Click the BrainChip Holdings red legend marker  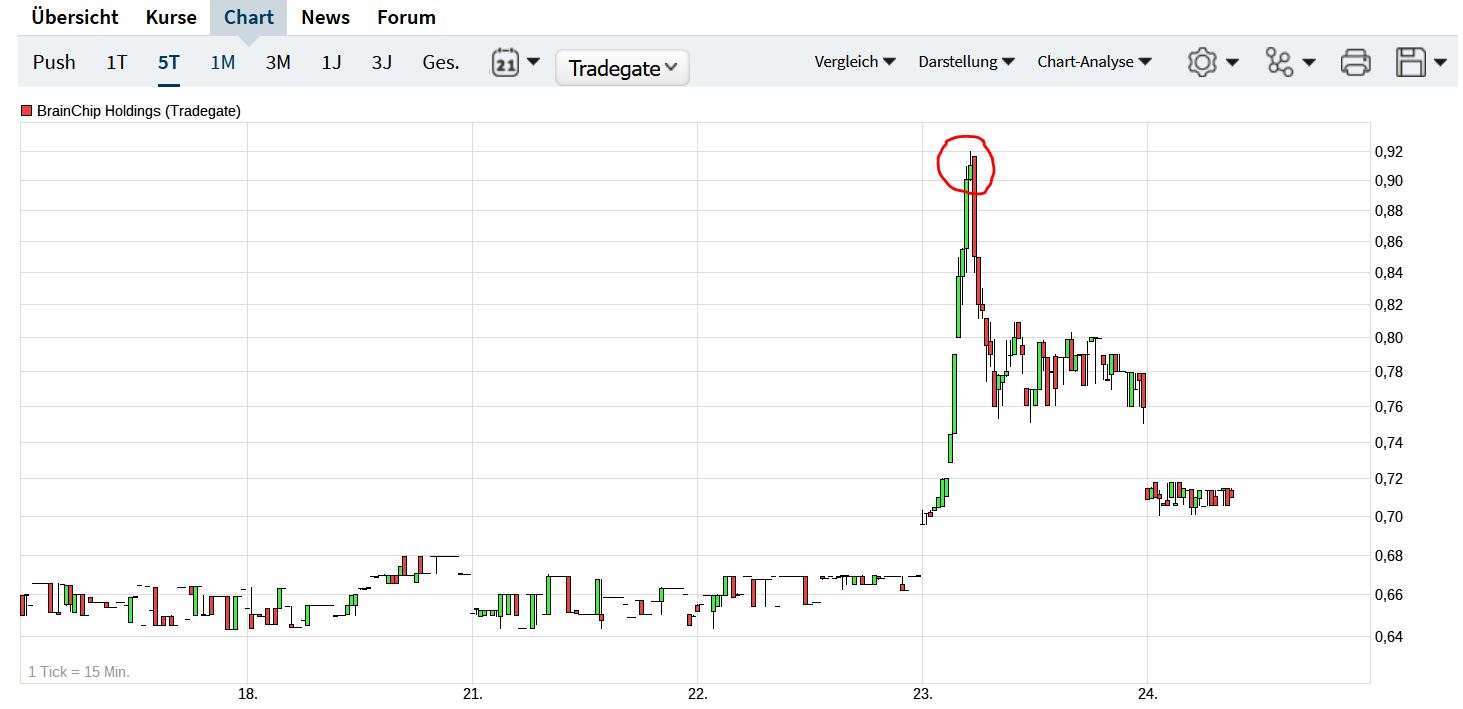(x=27, y=111)
